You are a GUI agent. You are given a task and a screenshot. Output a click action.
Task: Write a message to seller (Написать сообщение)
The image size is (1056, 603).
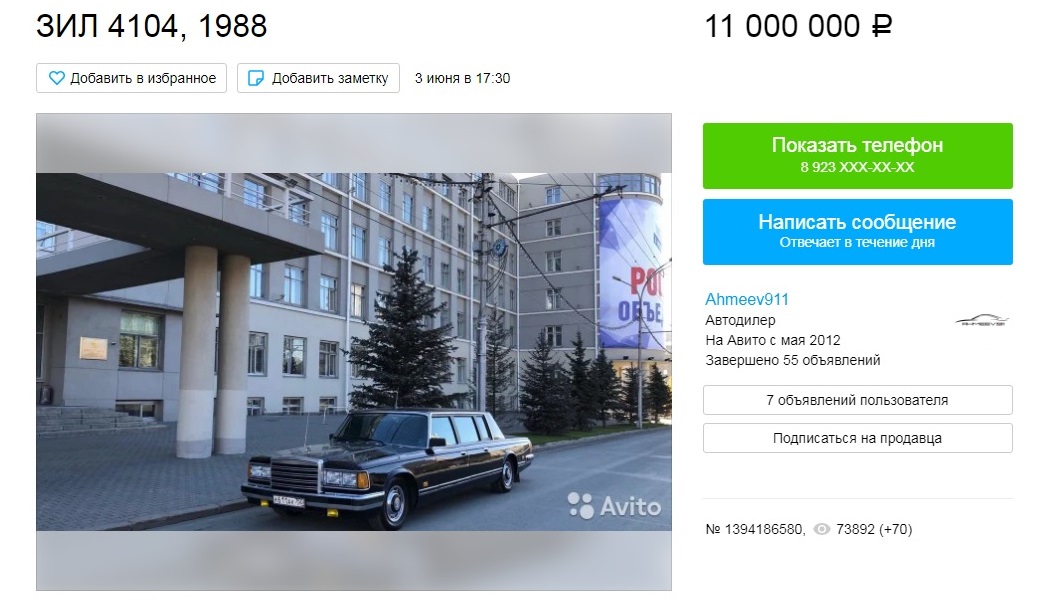[x=857, y=232]
